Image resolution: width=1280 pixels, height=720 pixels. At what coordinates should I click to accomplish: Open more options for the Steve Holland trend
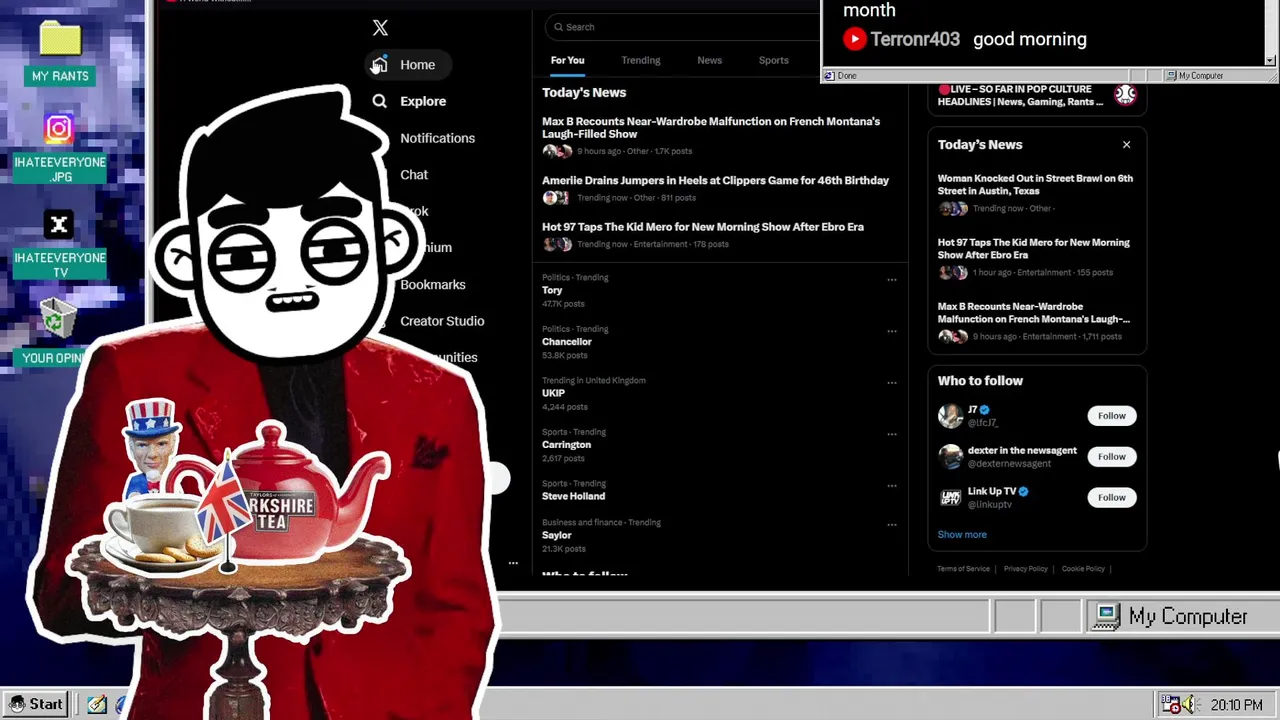click(x=892, y=486)
